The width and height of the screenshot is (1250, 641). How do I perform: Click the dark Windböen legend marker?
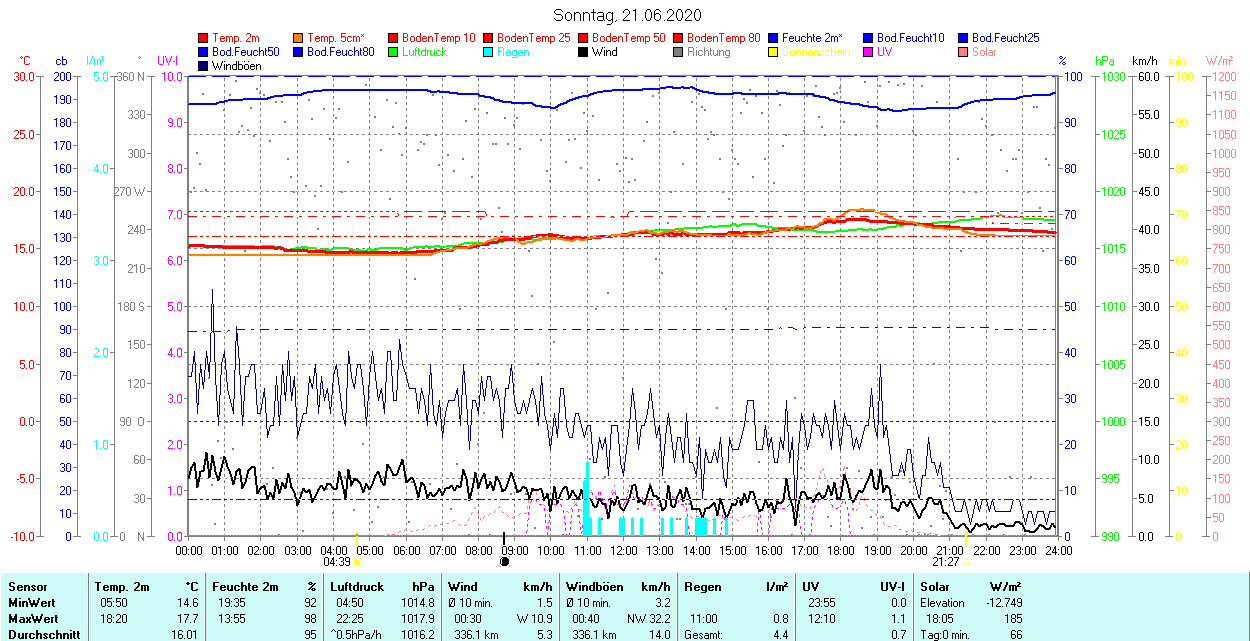[204, 66]
